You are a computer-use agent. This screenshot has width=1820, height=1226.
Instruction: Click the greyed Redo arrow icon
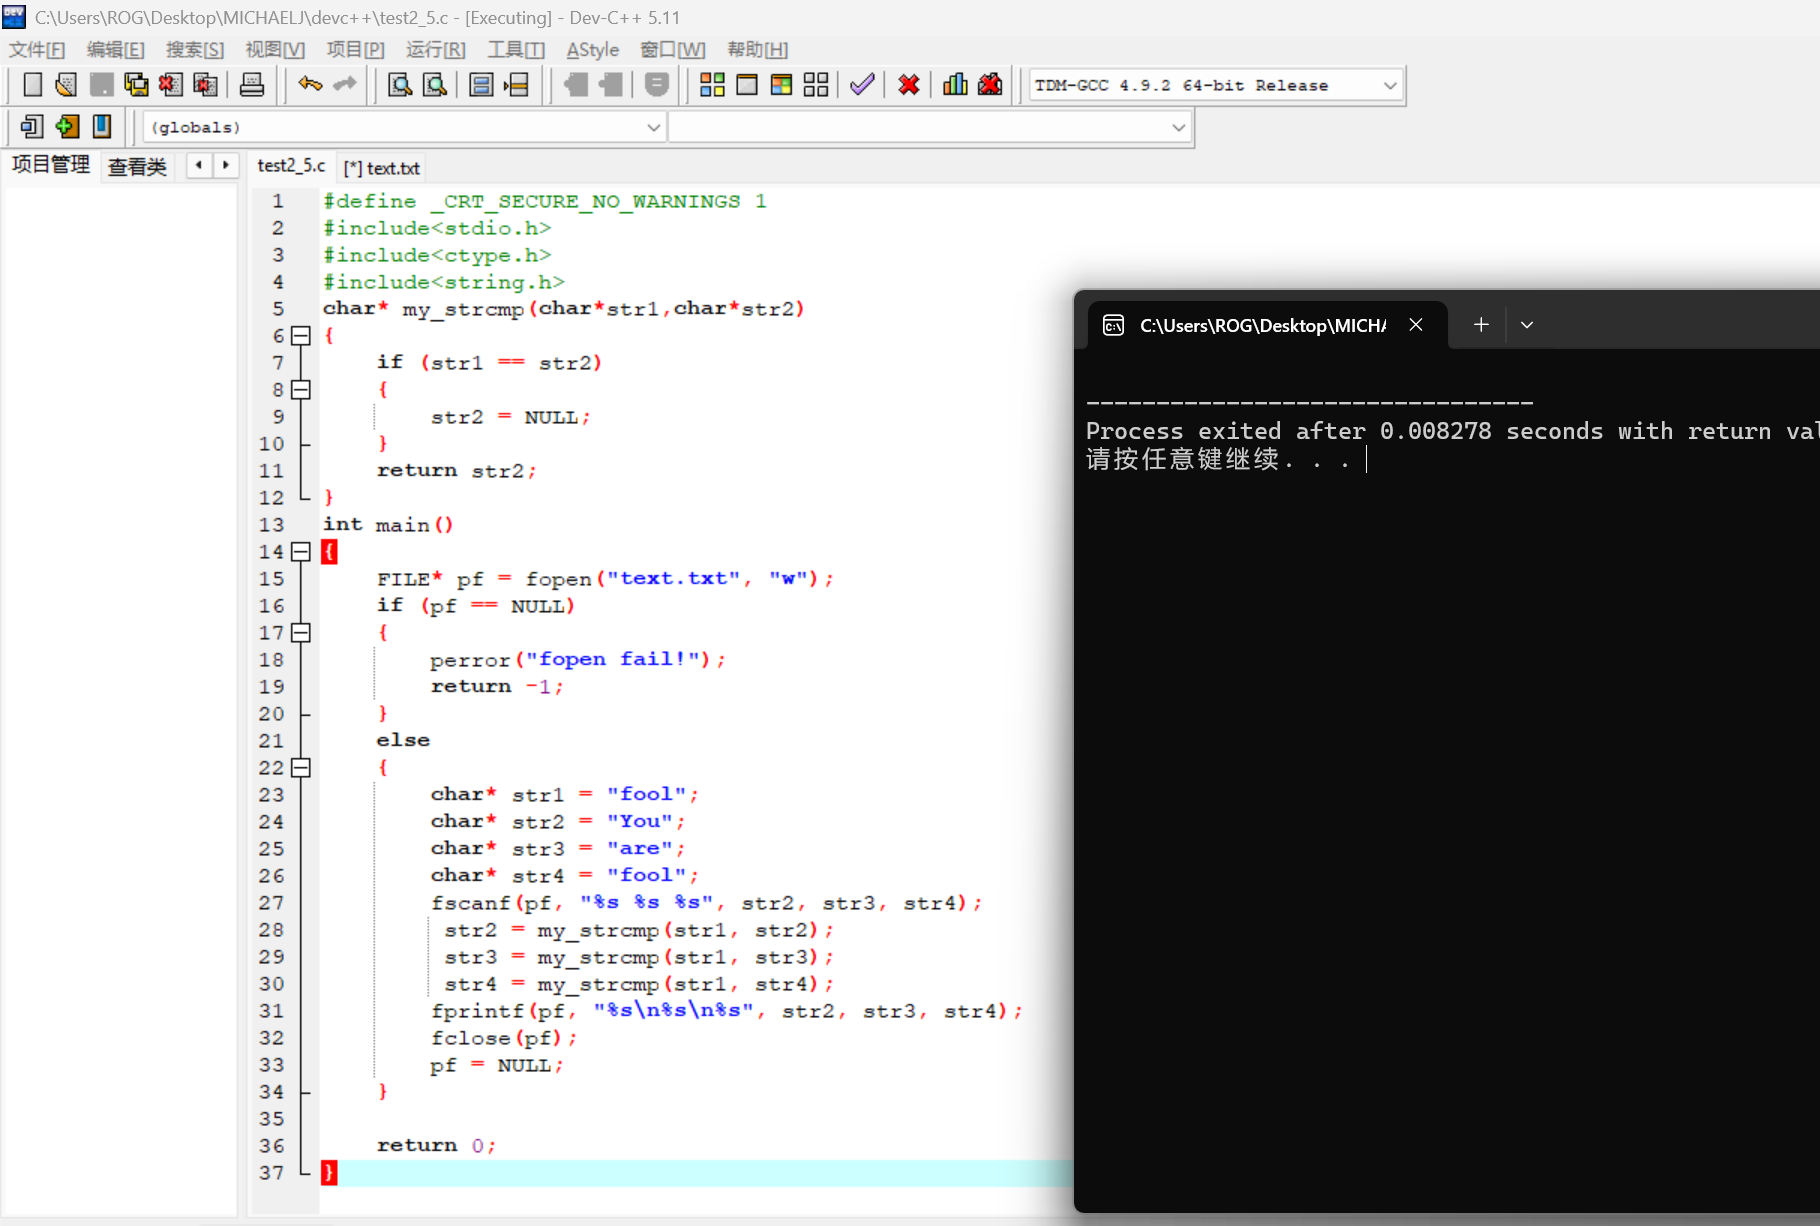point(345,85)
